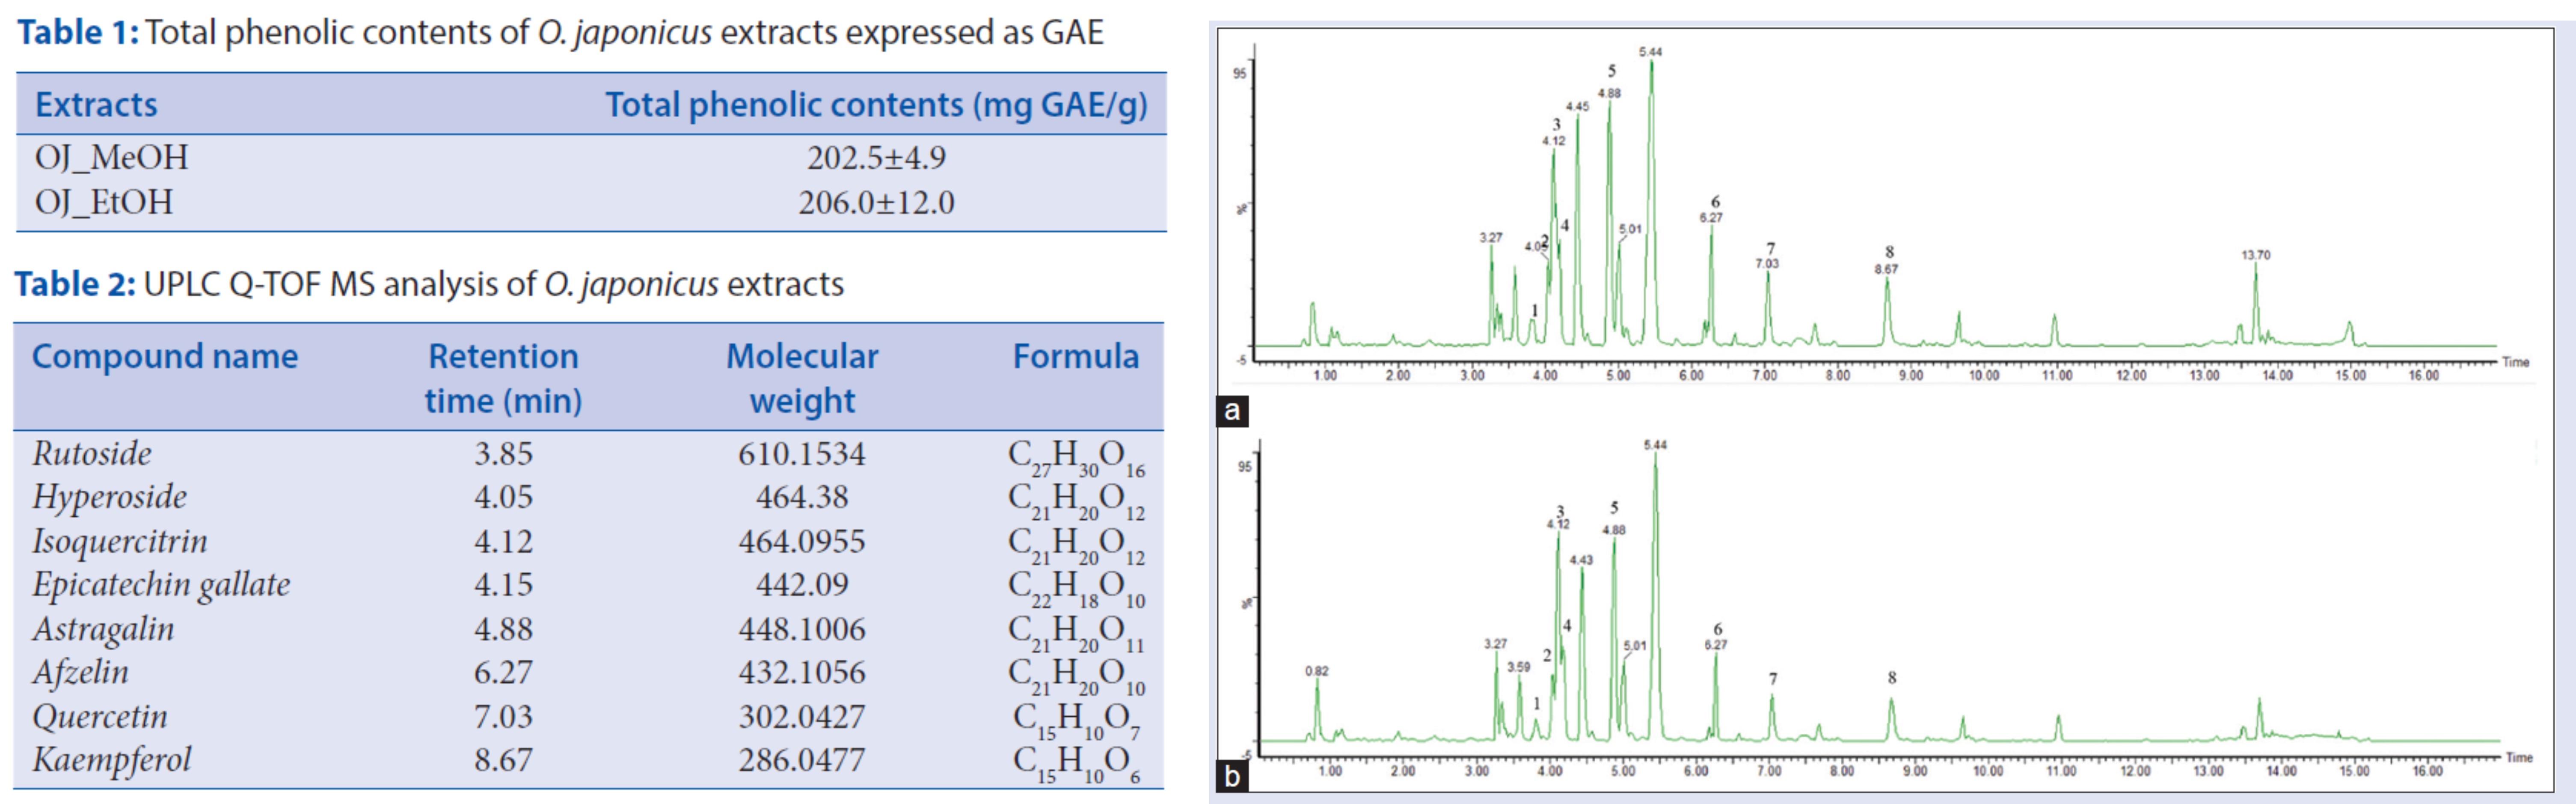Click the 'Time' axis label of chromatogram b
Viewport: 2576px width, 804px height.
pos(2519,758)
